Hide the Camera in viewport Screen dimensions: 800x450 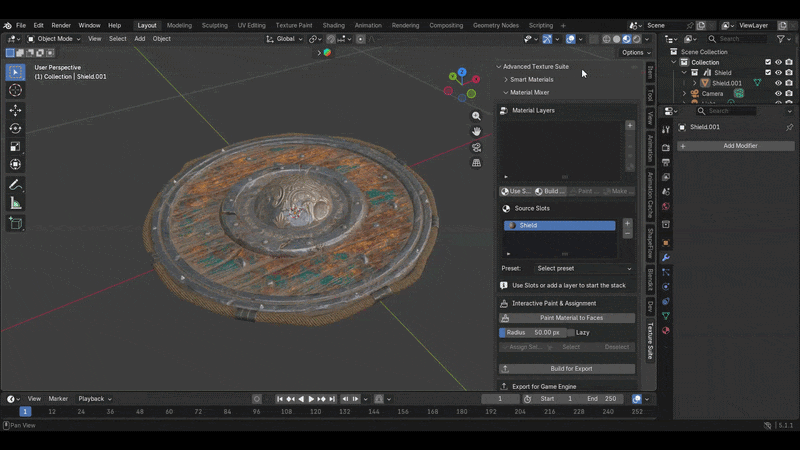click(779, 94)
